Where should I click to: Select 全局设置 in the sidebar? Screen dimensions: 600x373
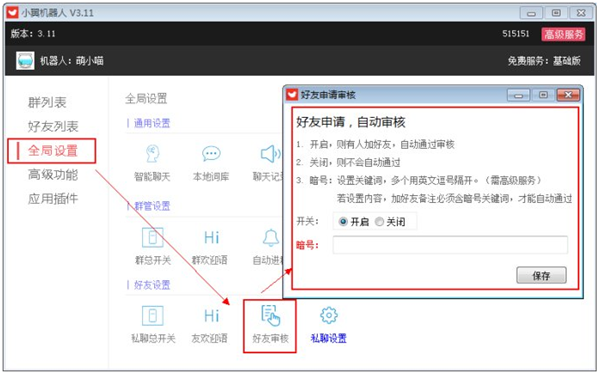click(53, 151)
